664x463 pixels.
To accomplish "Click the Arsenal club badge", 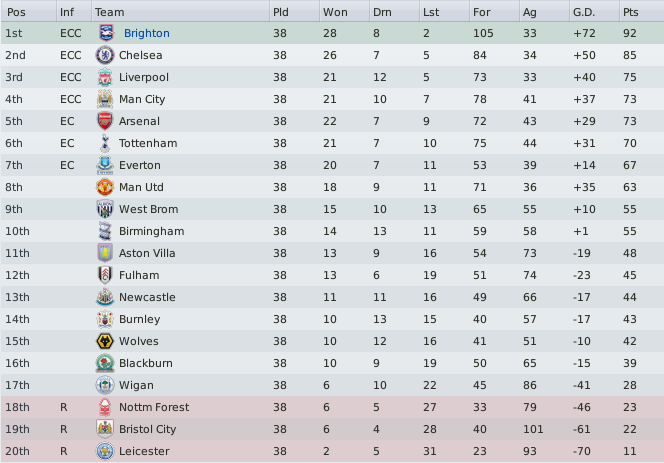I will pos(105,121).
